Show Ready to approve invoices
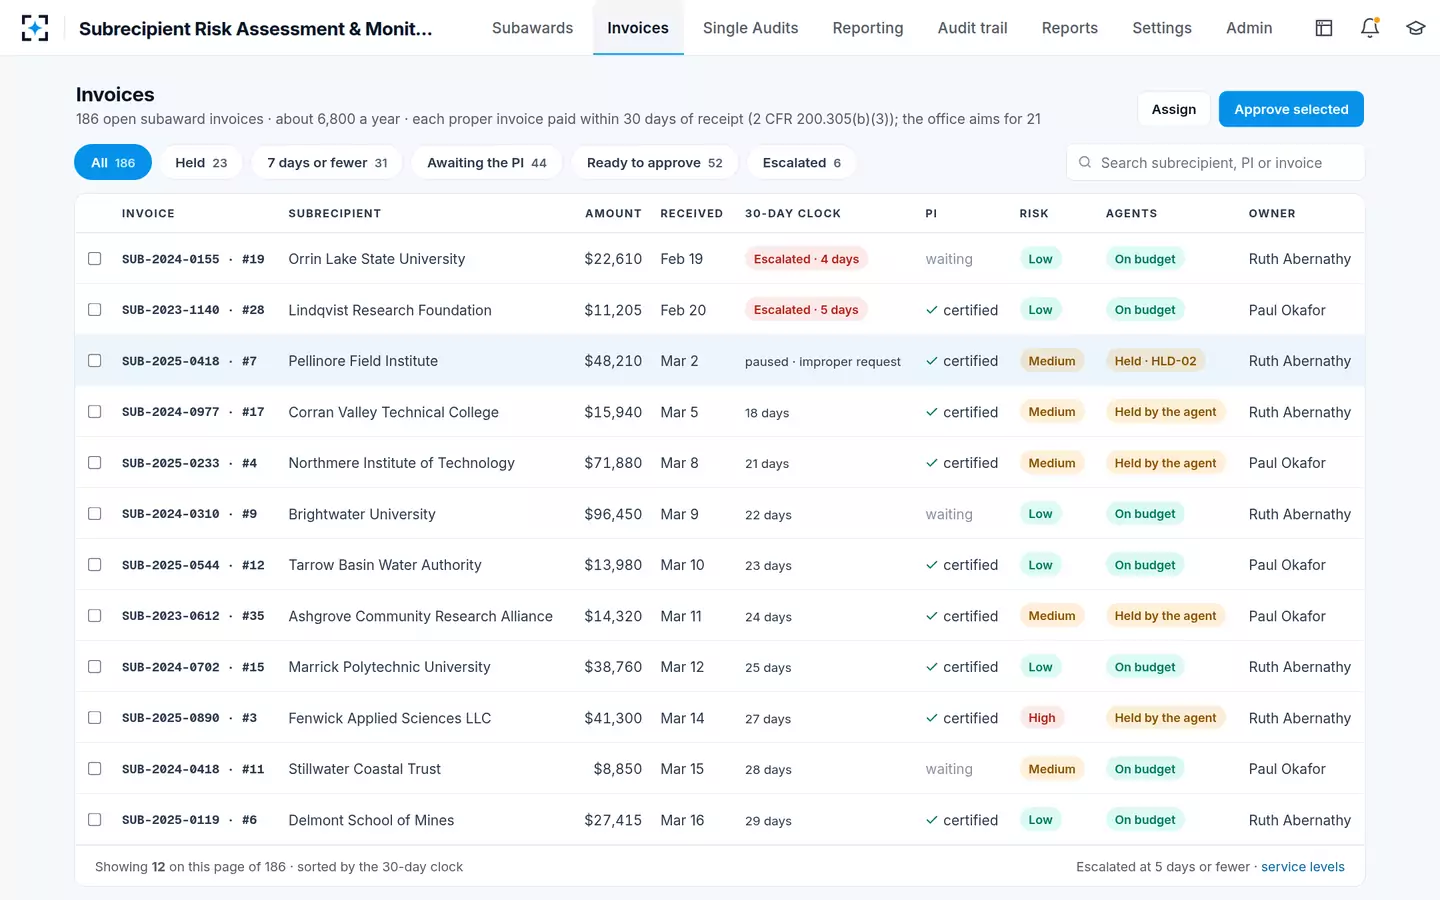Viewport: 1440px width, 900px height. 655,162
